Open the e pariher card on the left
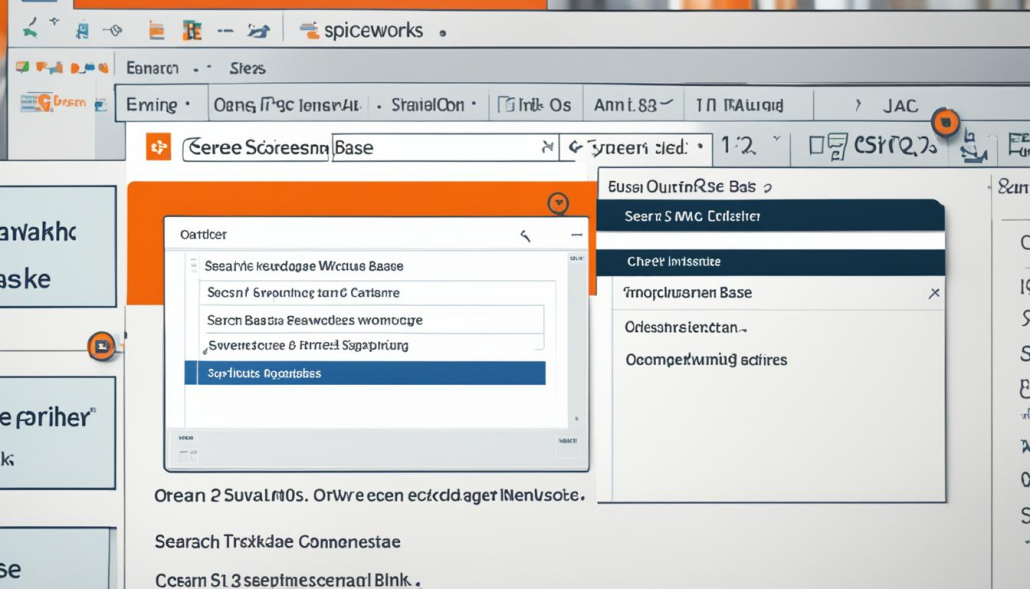The width and height of the screenshot is (1030, 589). click(58, 433)
